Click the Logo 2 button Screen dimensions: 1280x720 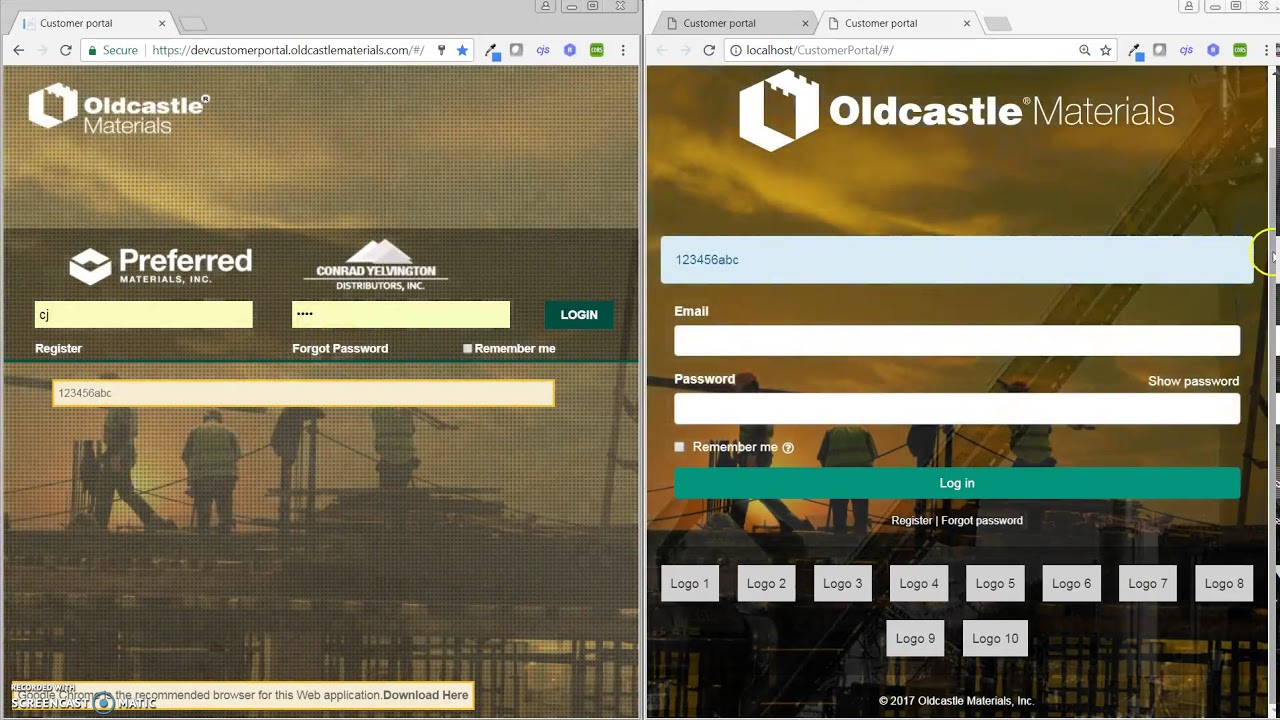tap(766, 584)
